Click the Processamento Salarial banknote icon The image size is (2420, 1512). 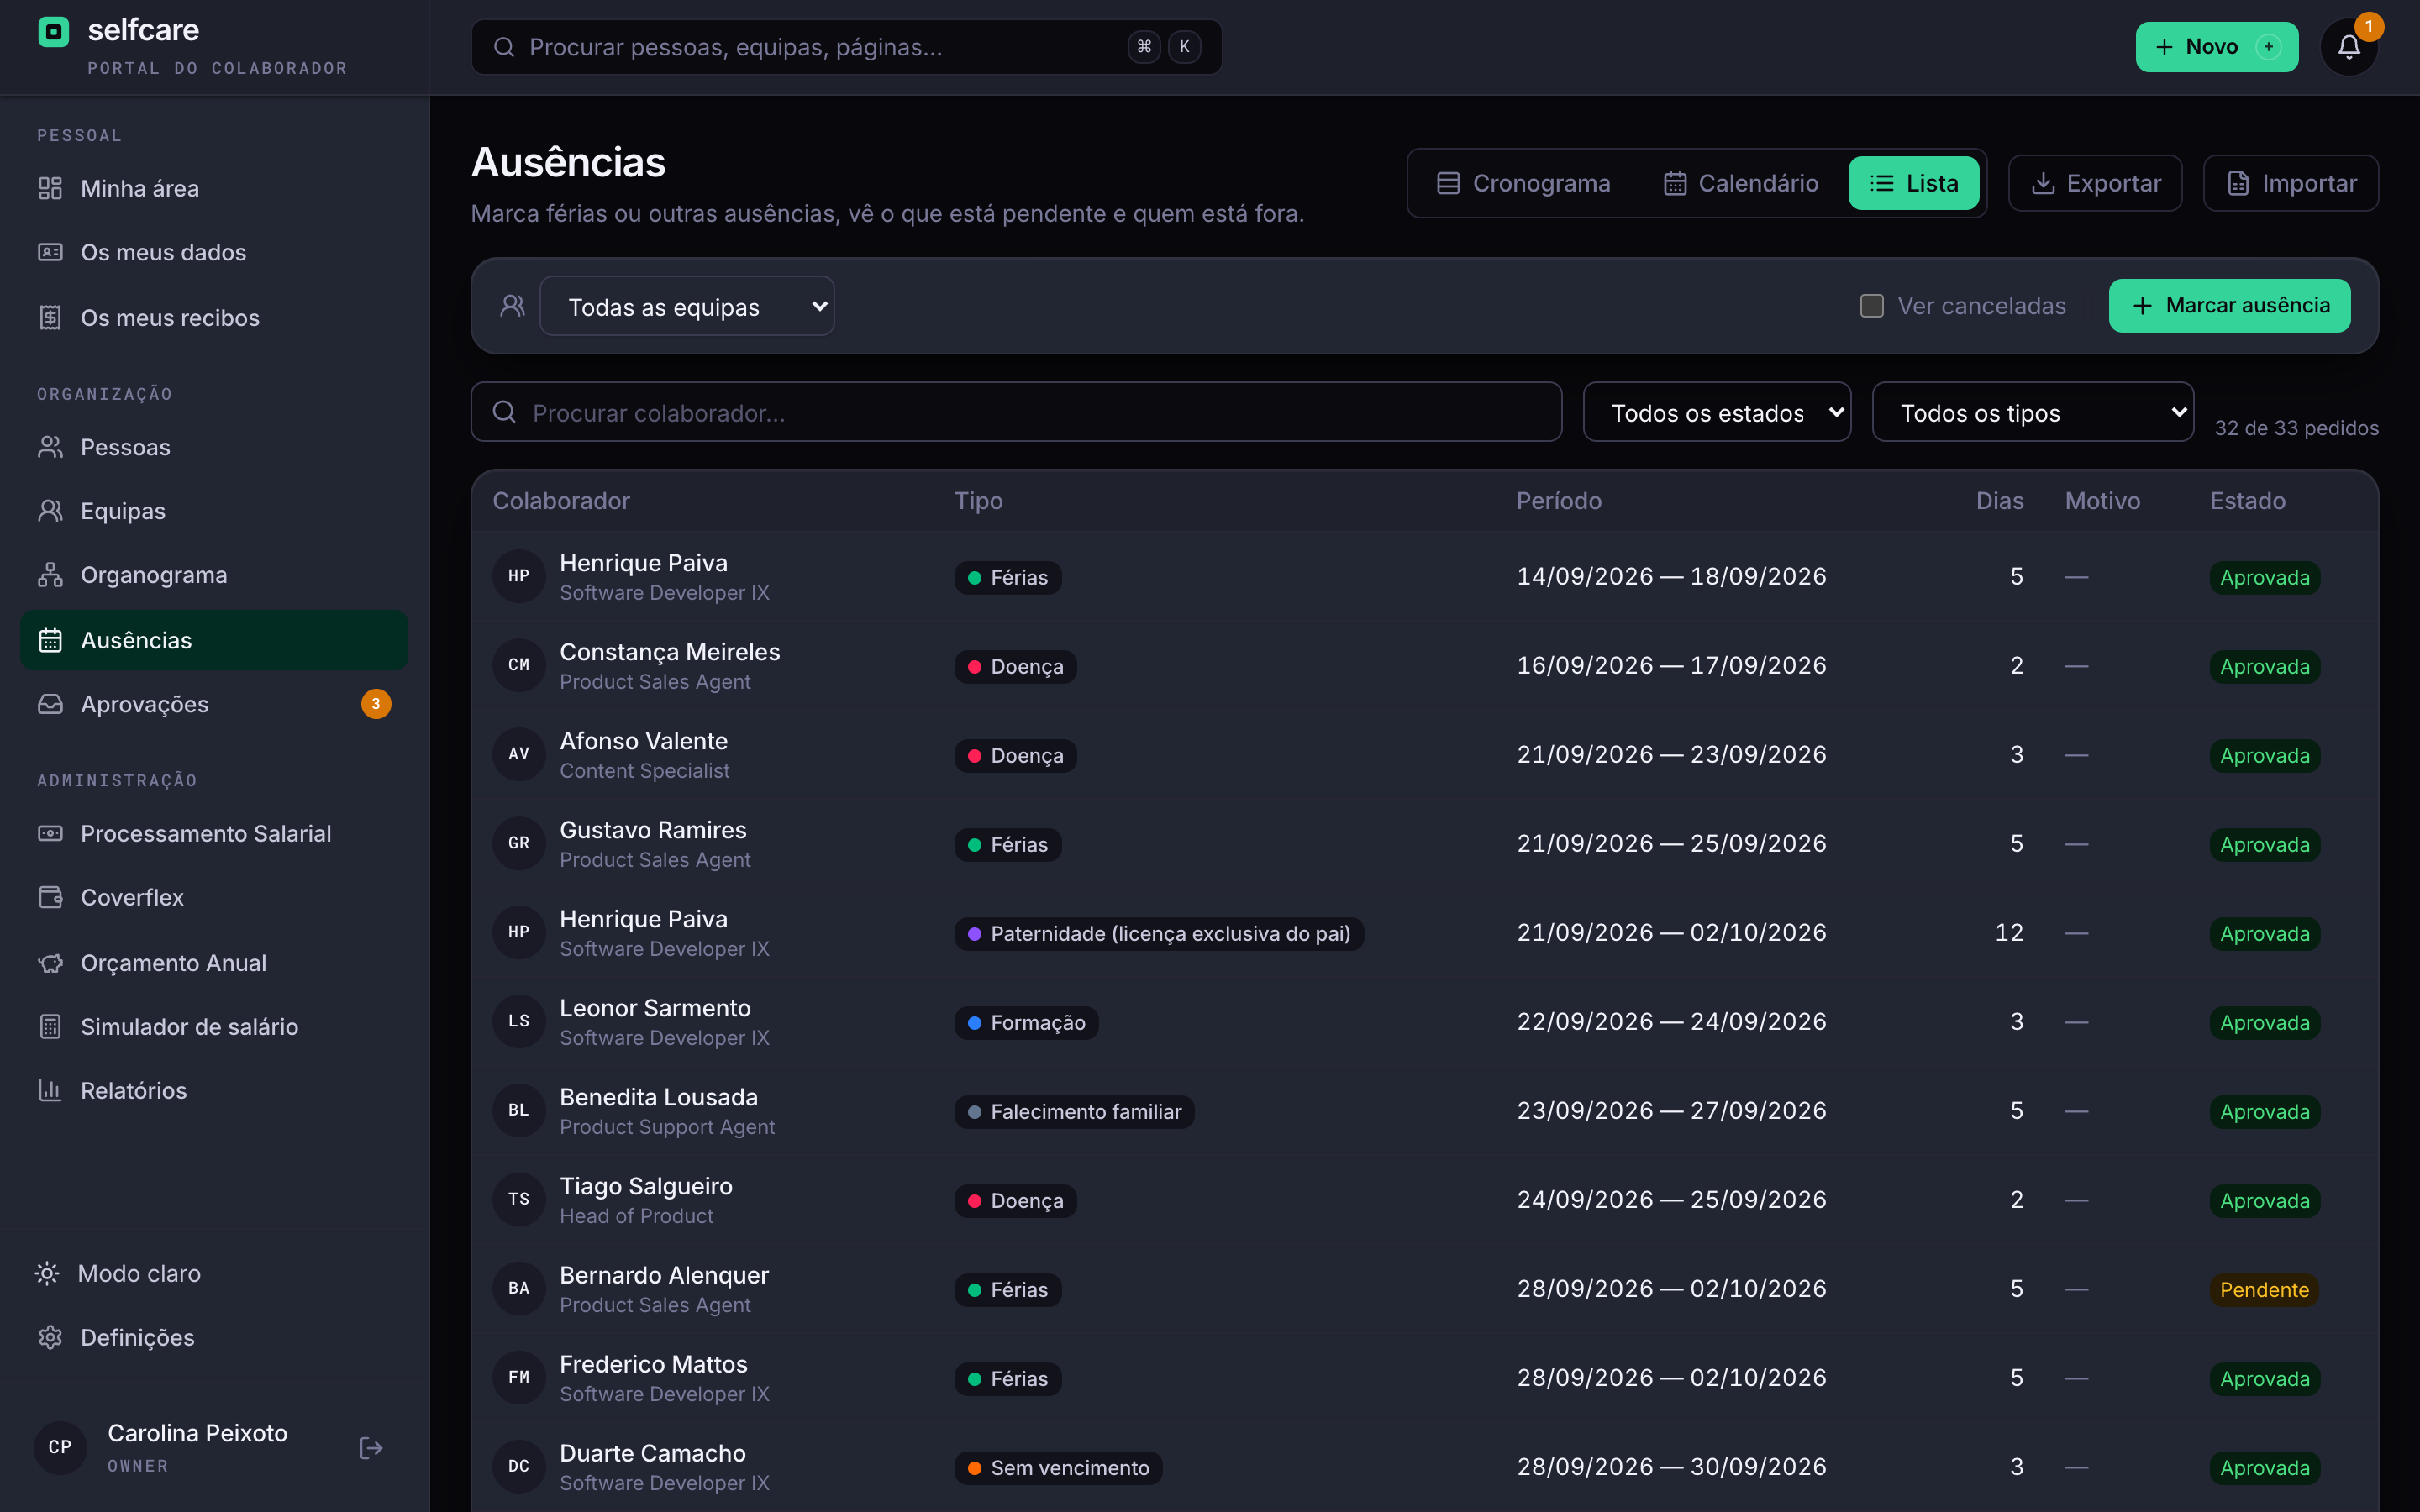(x=50, y=833)
